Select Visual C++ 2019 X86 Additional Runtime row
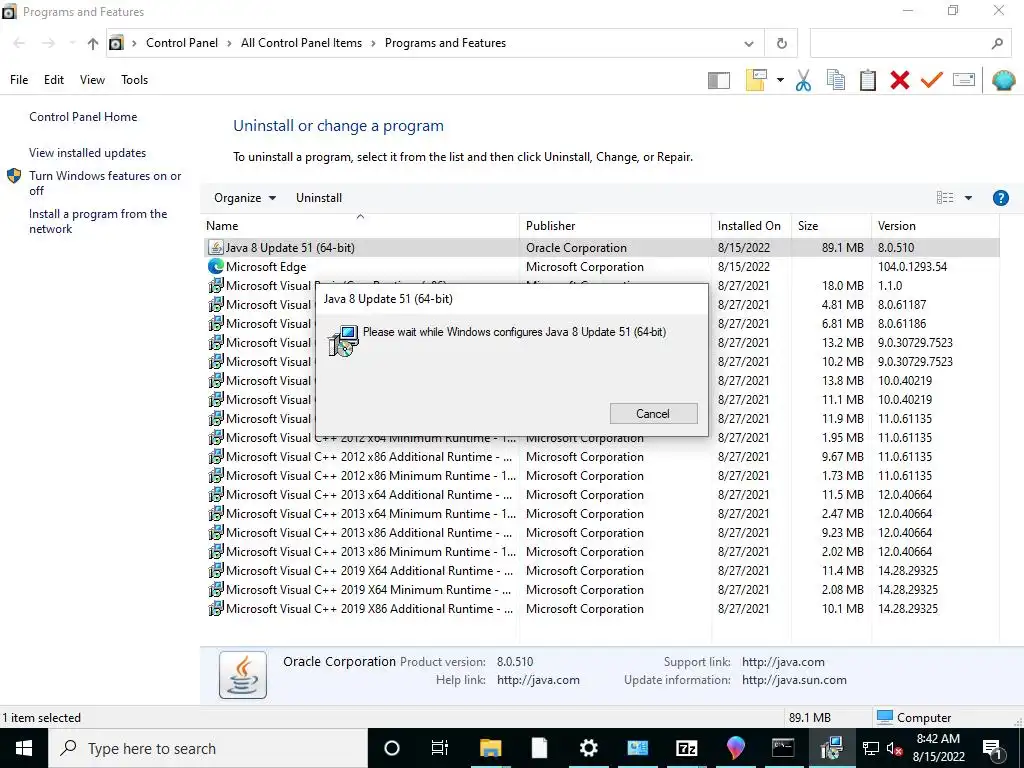The width and height of the screenshot is (1024, 768). pyautogui.click(x=600, y=609)
